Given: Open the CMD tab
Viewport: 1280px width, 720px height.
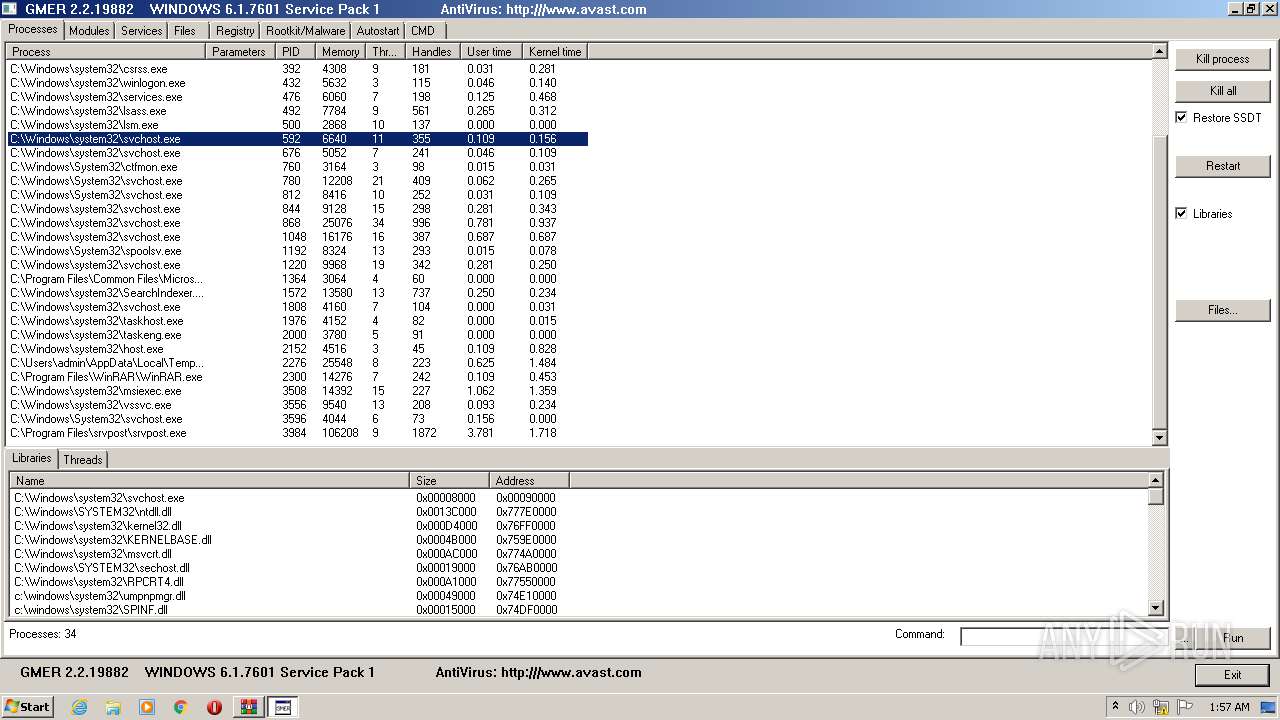Looking at the screenshot, I should tap(423, 31).
